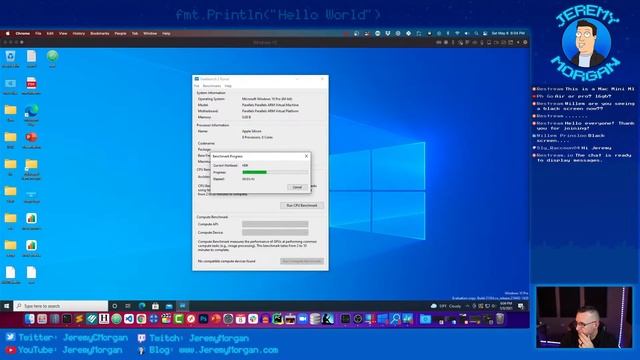Open the Window menu in the Mac menu bar
The width and height of the screenshot is (640, 360).
pos(150,33)
